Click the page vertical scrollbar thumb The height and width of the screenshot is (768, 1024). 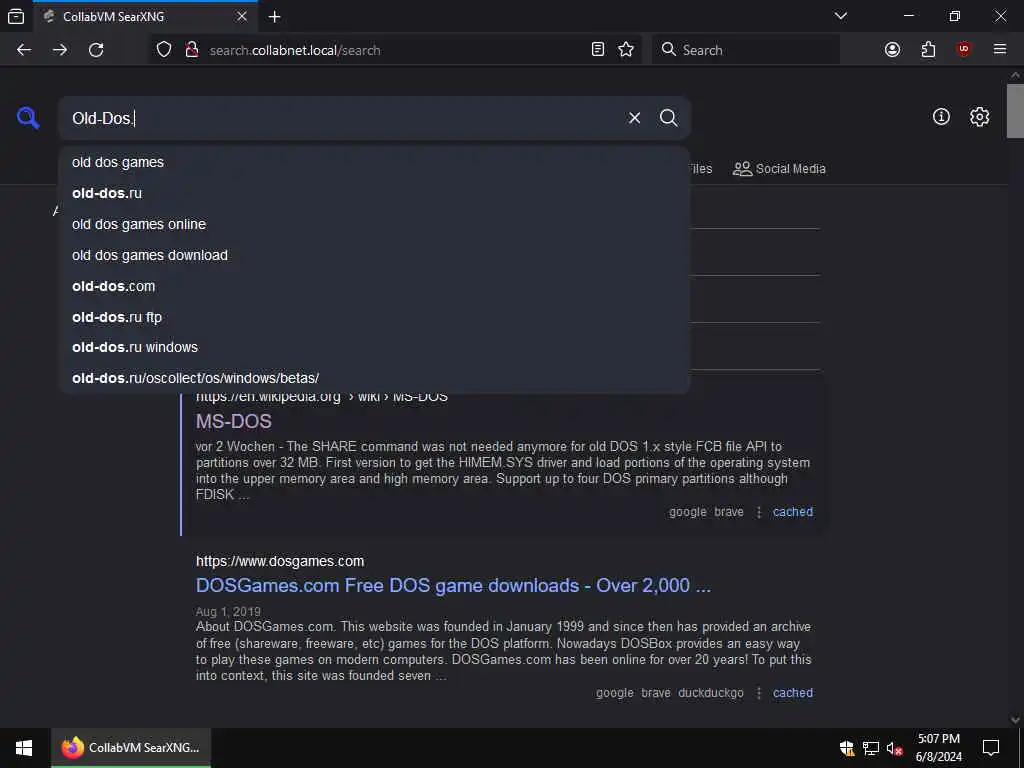[1015, 111]
